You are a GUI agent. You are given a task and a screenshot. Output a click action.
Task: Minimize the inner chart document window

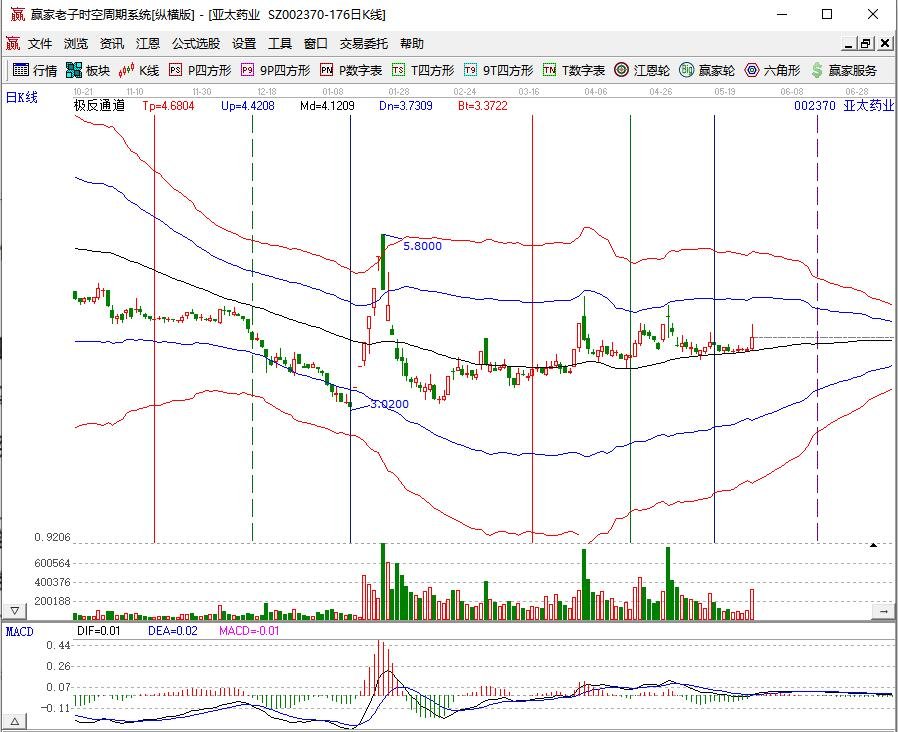pos(849,43)
